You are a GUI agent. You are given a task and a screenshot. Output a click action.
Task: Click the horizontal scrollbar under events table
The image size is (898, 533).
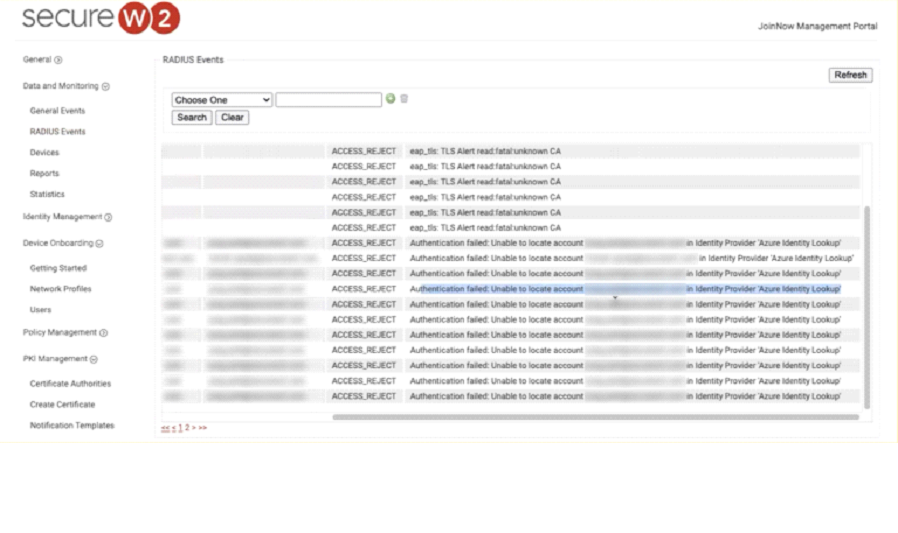click(594, 417)
